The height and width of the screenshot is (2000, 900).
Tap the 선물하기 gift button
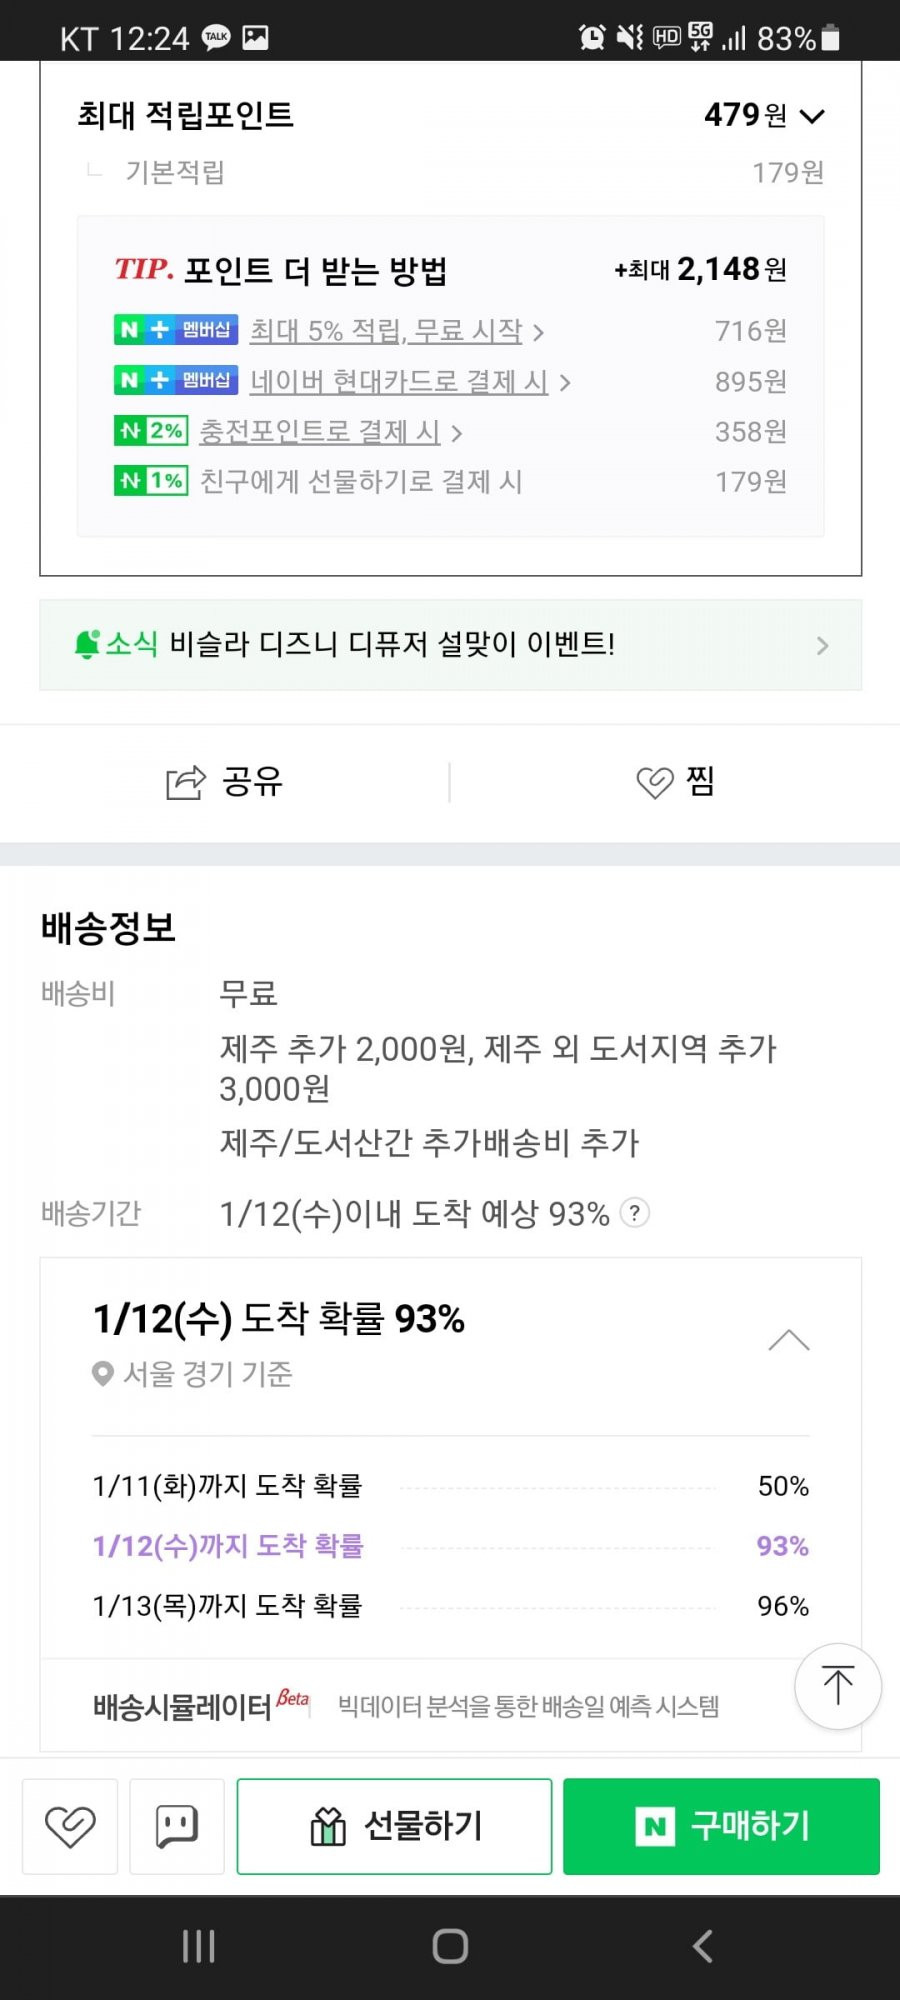coord(394,1826)
